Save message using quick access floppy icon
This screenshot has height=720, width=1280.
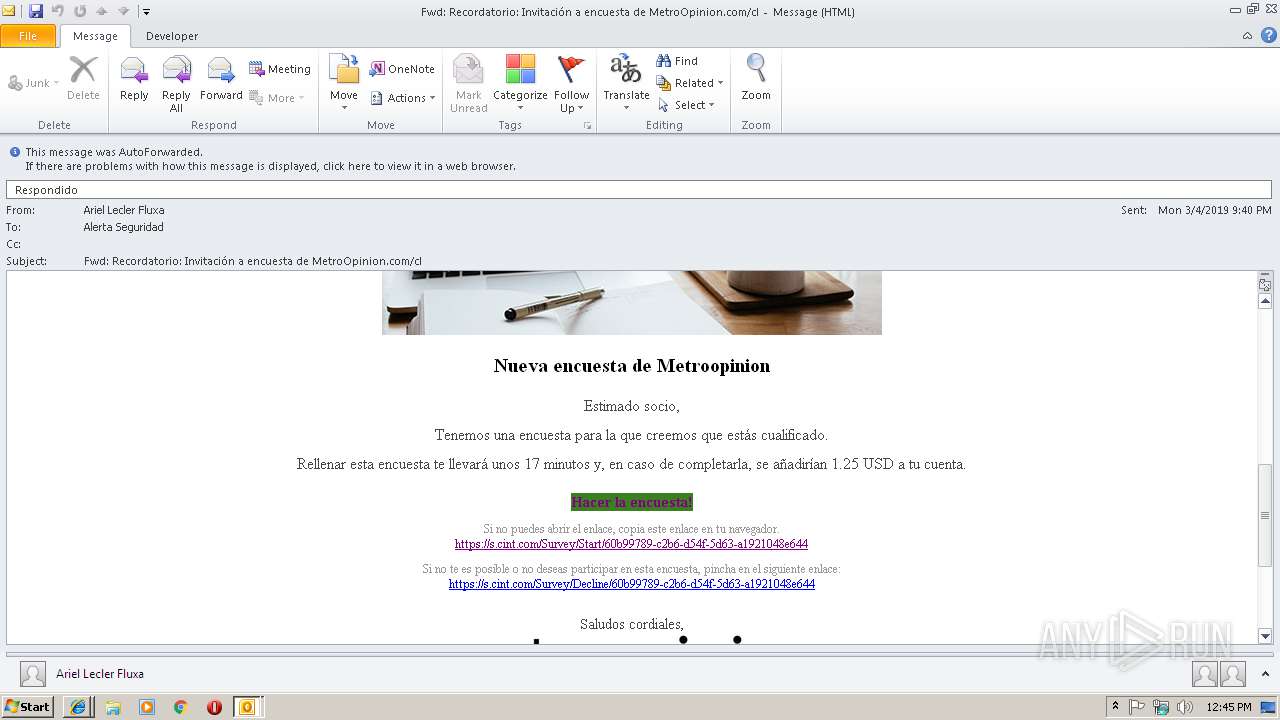(36, 11)
